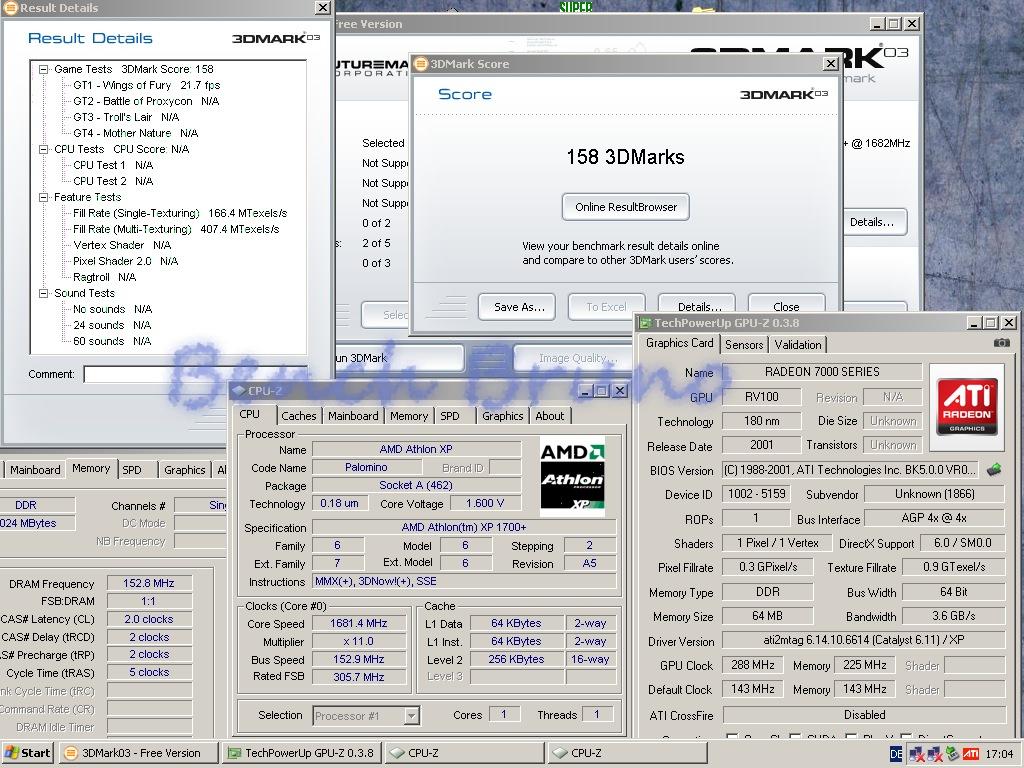Image resolution: width=1024 pixels, height=768 pixels.
Task: Collapse the Game Tests tree node
Action: tap(44, 69)
